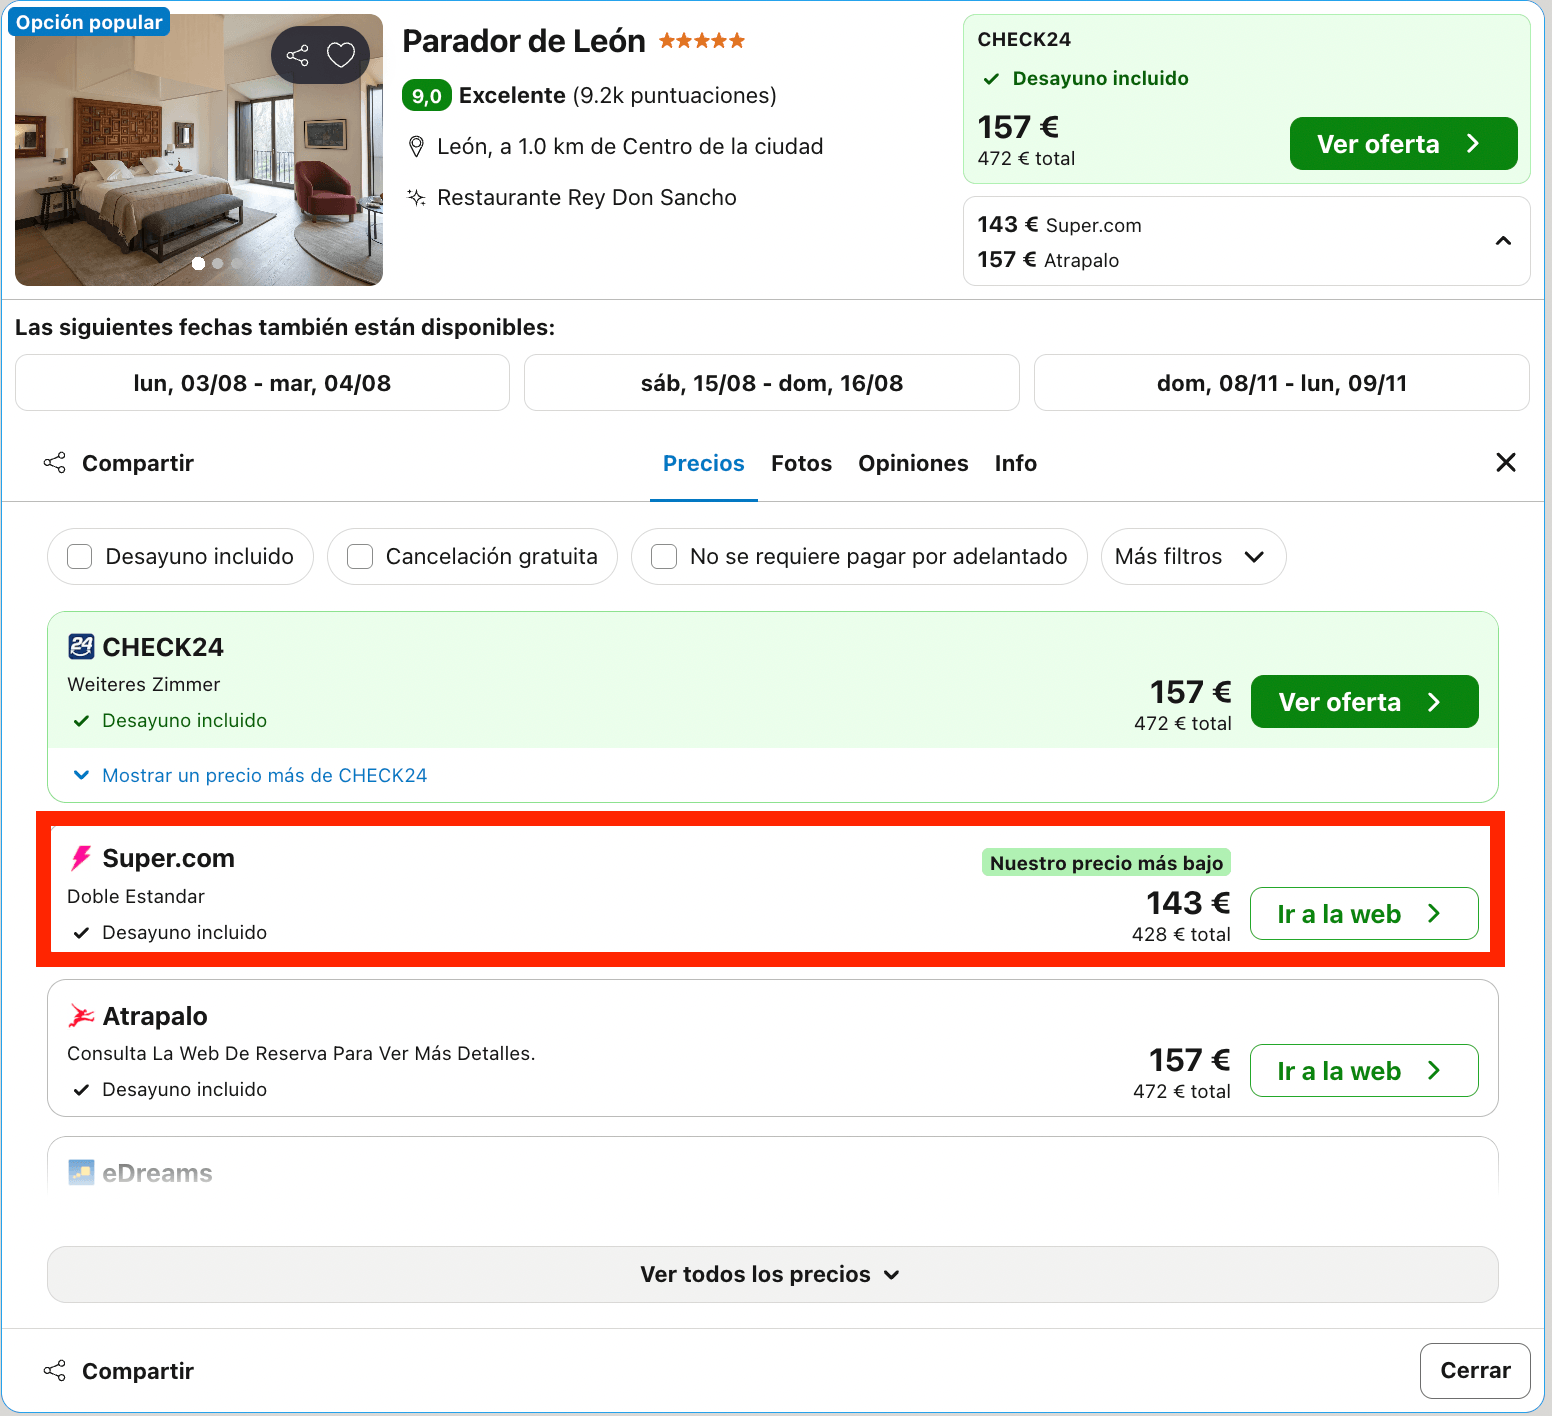This screenshot has width=1552, height=1416.
Task: Enable the Desayuno incluido filter checkbox
Action: tap(80, 556)
